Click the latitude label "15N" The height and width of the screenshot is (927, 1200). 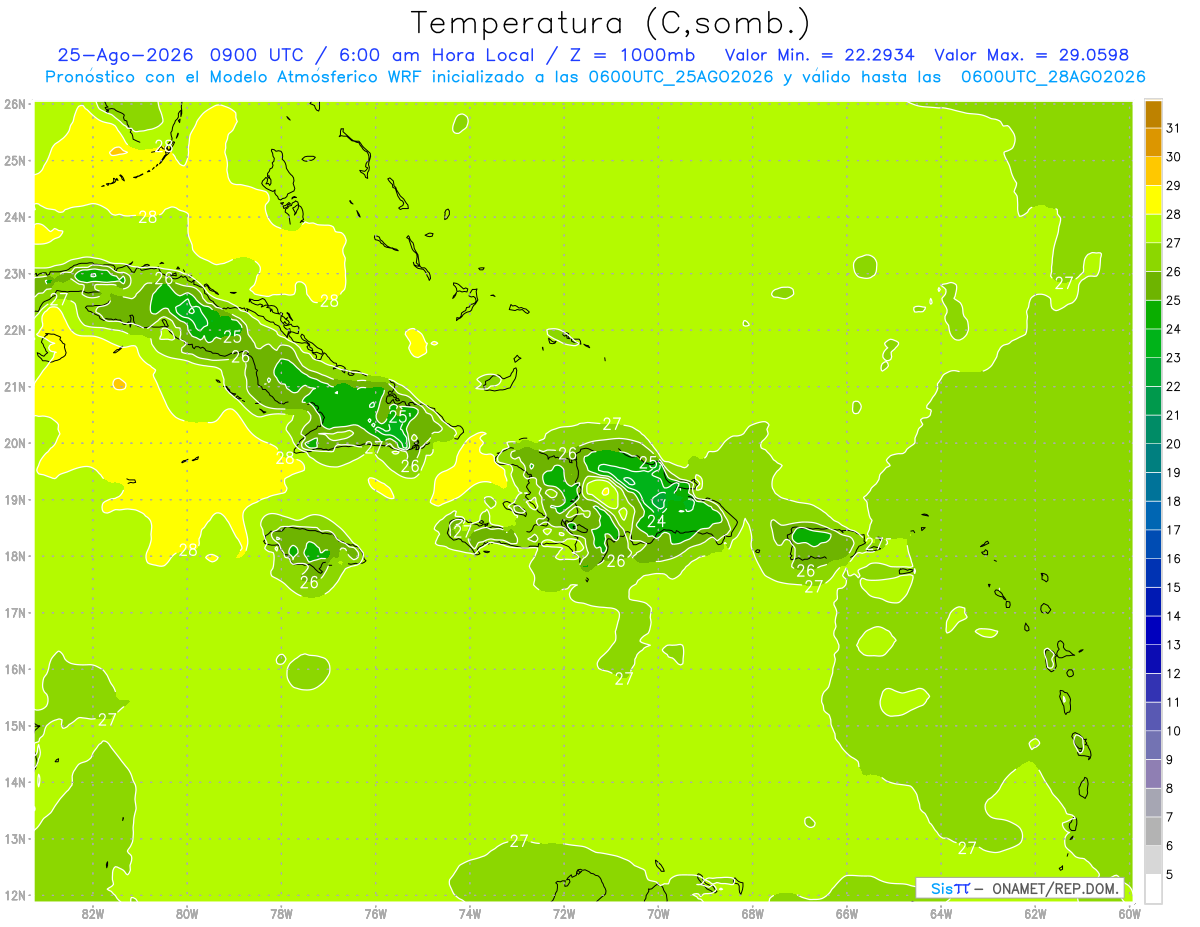15,725
